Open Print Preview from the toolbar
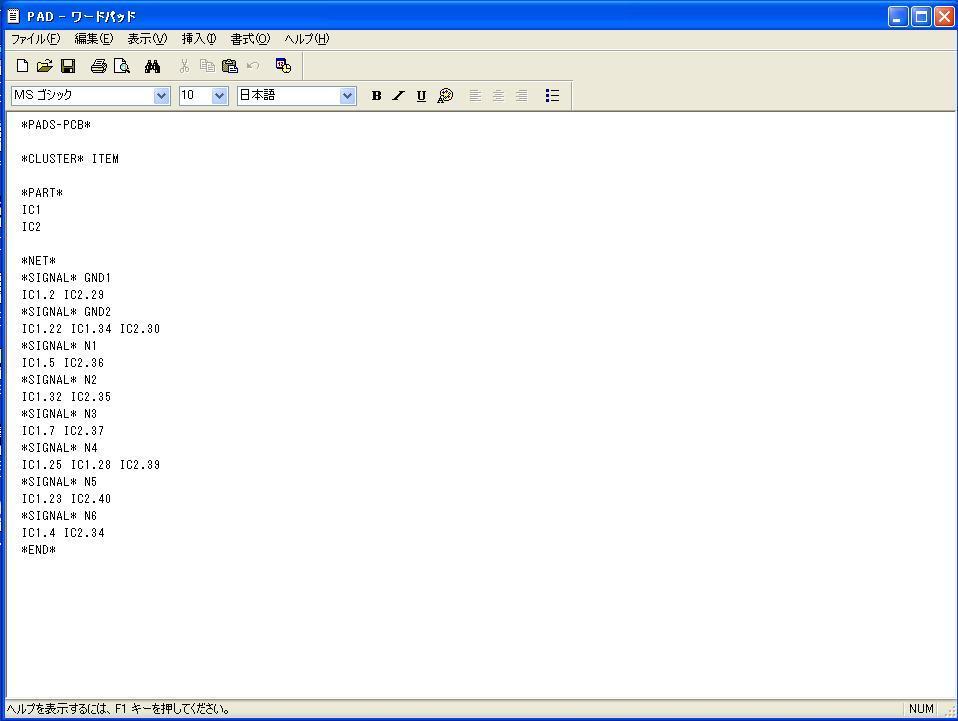The image size is (958, 721). coord(121,66)
